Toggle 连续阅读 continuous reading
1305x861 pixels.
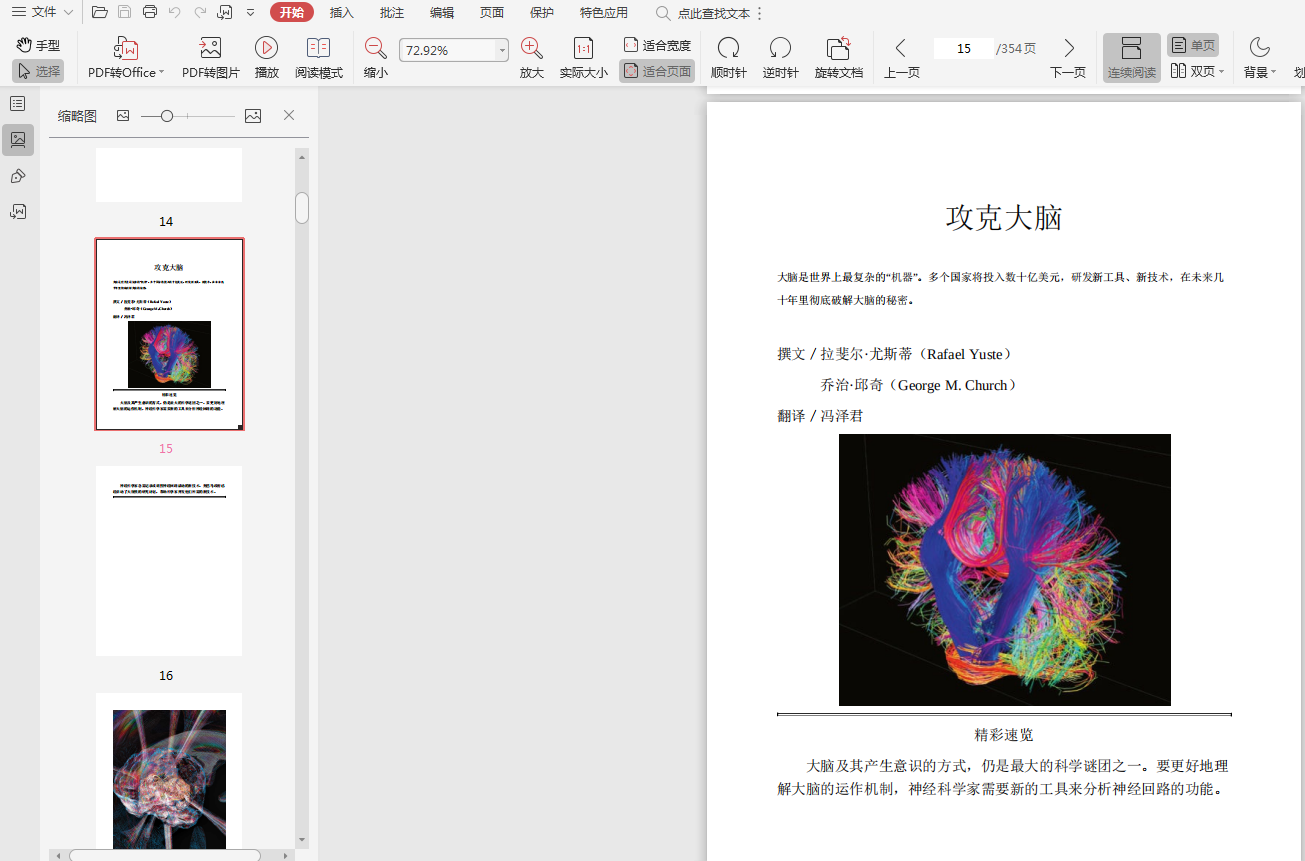click(1131, 57)
